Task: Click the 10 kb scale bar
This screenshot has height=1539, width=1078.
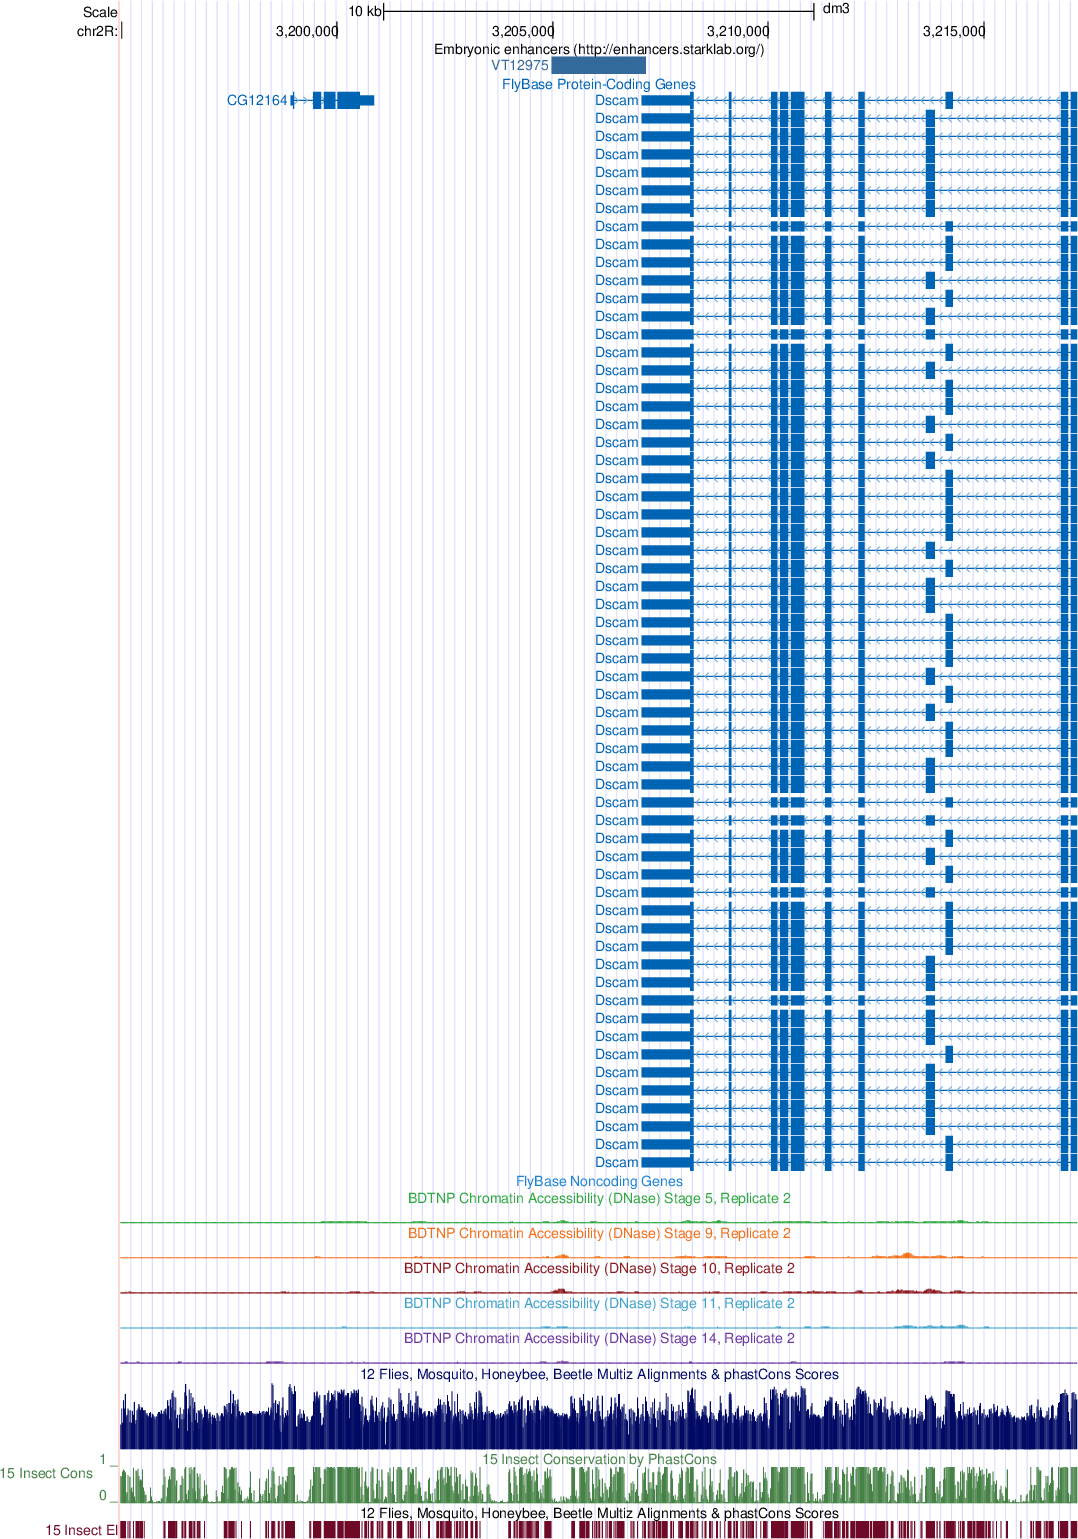Action: point(598,11)
